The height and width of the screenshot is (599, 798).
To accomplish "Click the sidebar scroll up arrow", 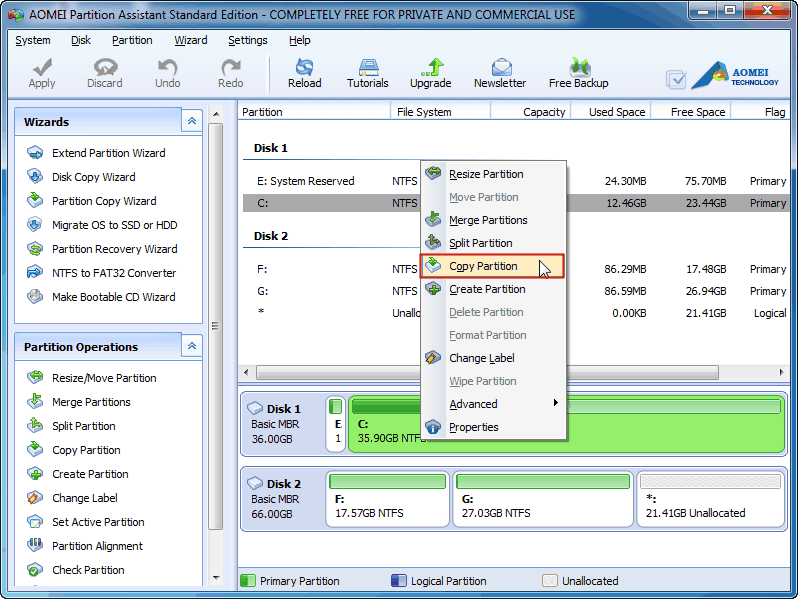I will coord(216,114).
